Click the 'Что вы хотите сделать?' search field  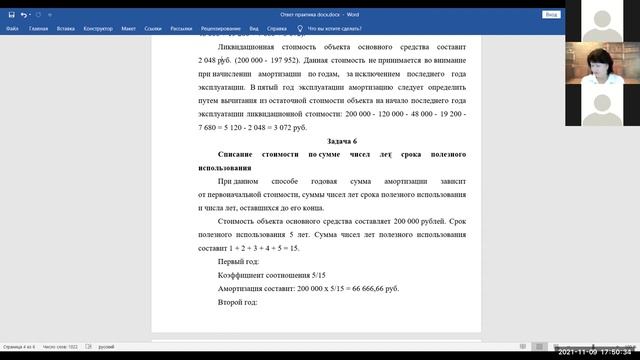(335, 29)
